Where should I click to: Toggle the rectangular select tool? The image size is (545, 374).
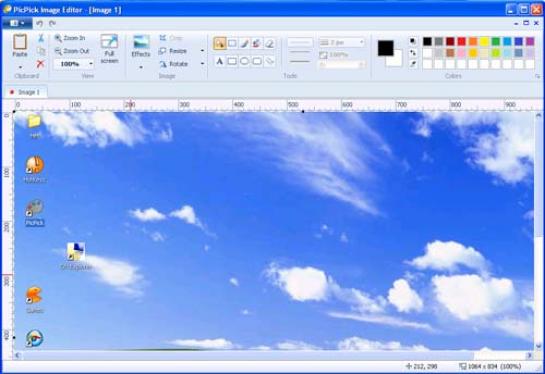(232, 43)
